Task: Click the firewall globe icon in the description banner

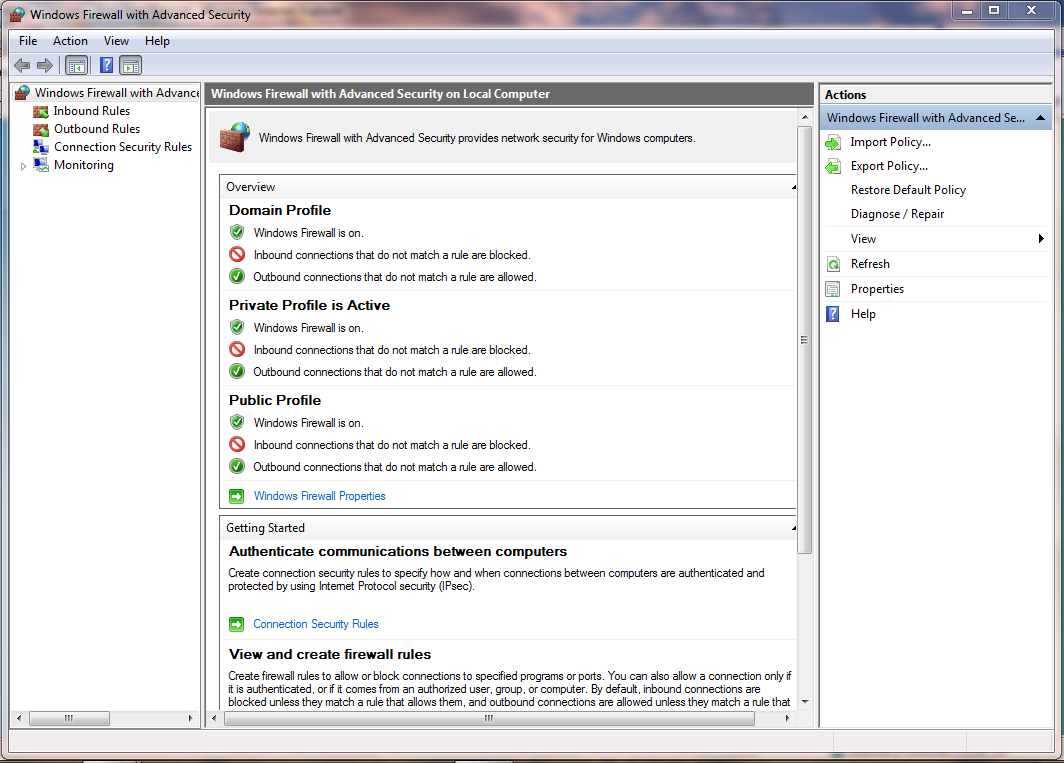Action: pyautogui.click(x=235, y=137)
